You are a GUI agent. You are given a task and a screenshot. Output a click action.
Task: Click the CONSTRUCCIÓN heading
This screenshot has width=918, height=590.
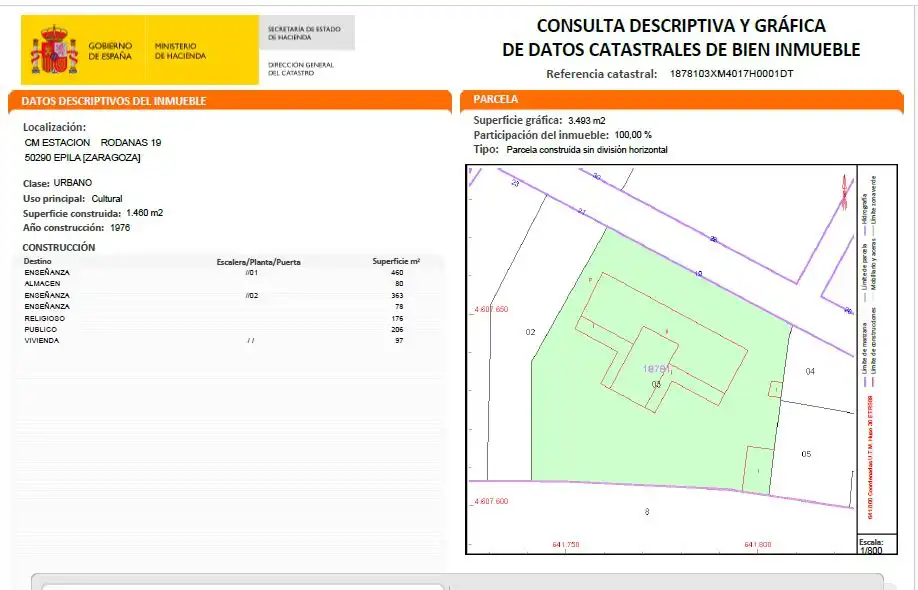pos(59,247)
